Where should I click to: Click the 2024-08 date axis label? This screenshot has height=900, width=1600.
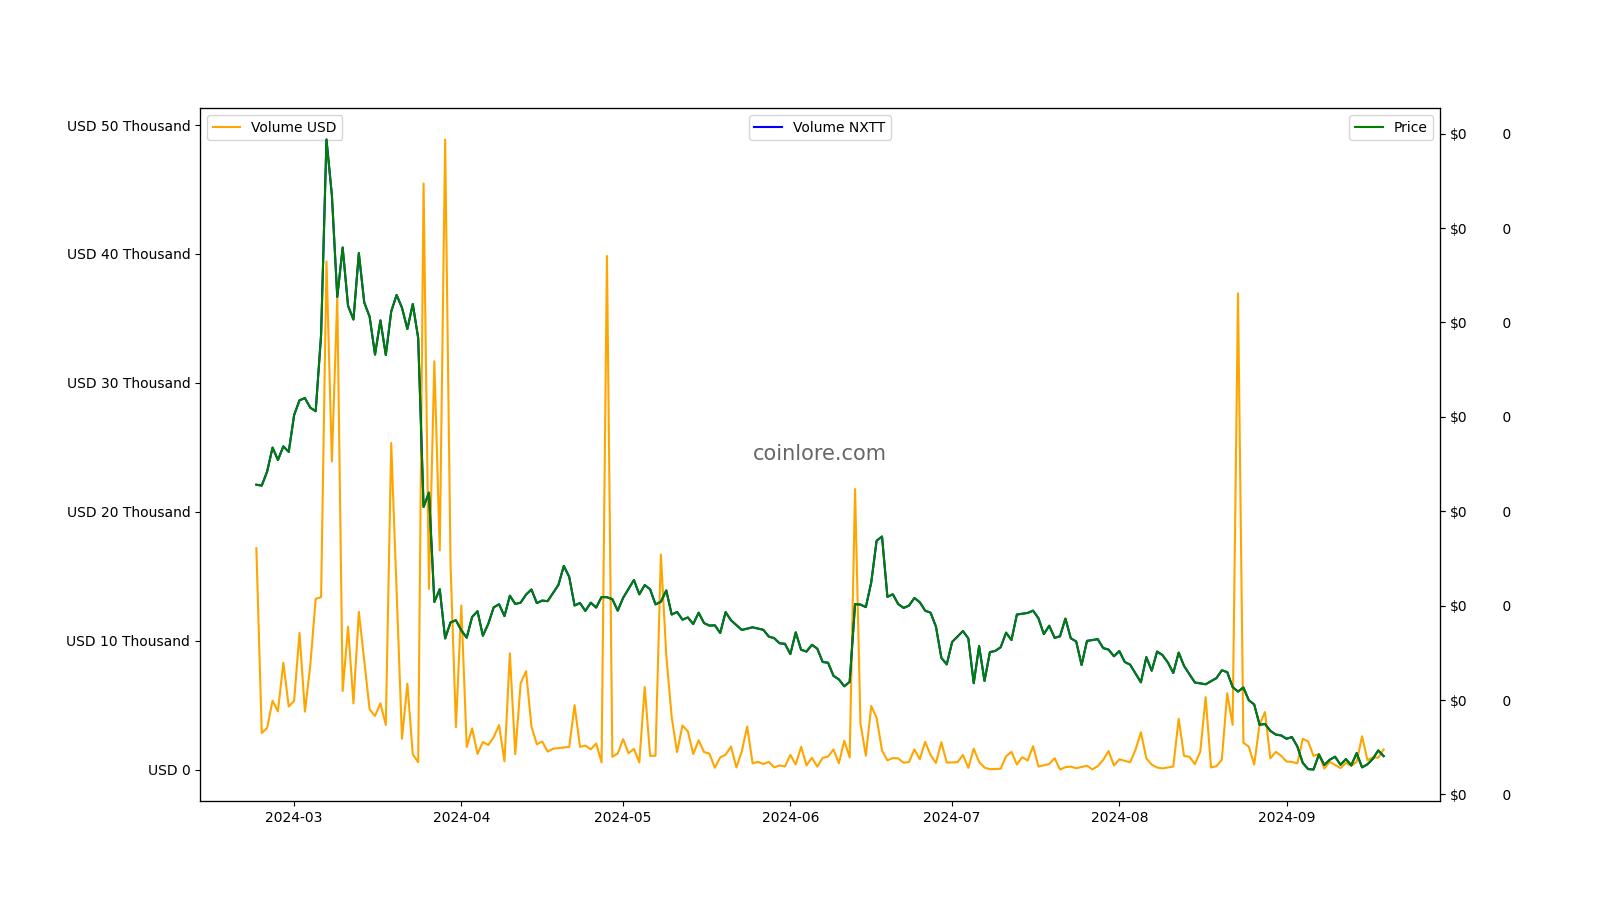pyautogui.click(x=1119, y=817)
